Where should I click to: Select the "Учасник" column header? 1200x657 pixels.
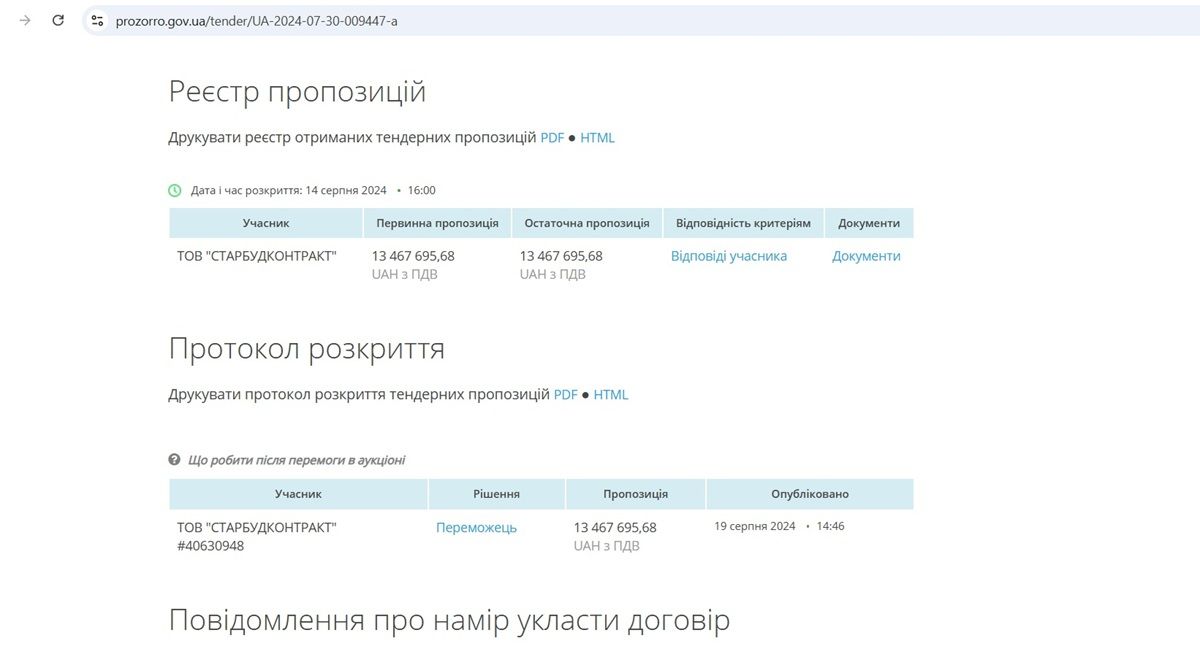pyautogui.click(x=266, y=222)
